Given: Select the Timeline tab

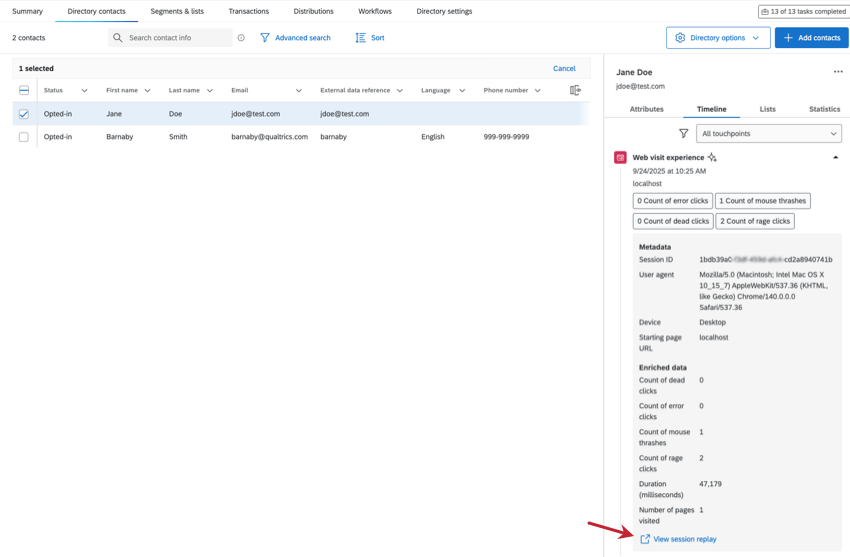Looking at the screenshot, I should (x=711, y=109).
